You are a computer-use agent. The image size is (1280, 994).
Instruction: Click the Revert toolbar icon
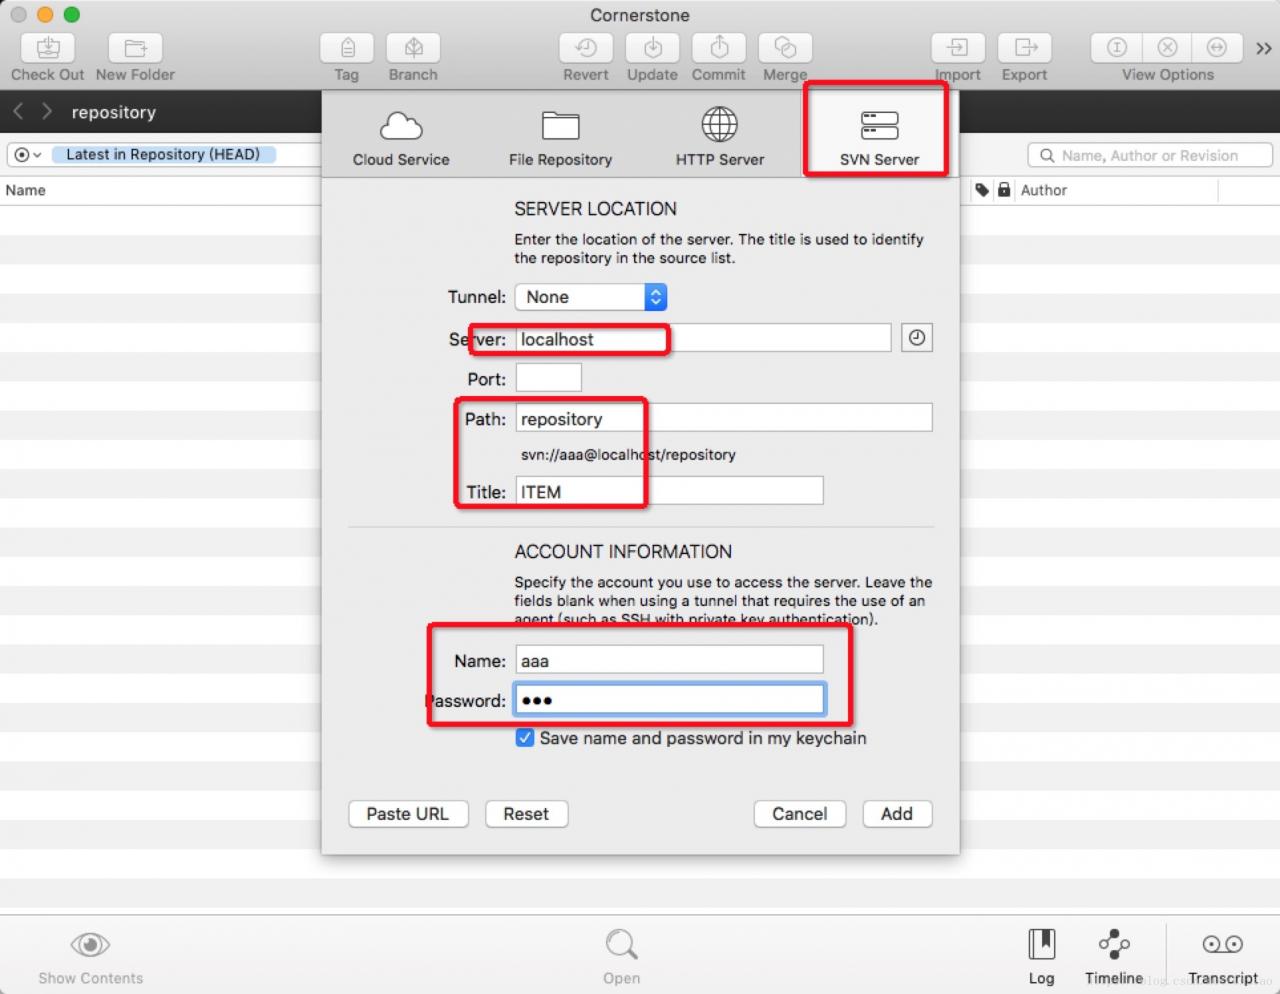point(586,47)
